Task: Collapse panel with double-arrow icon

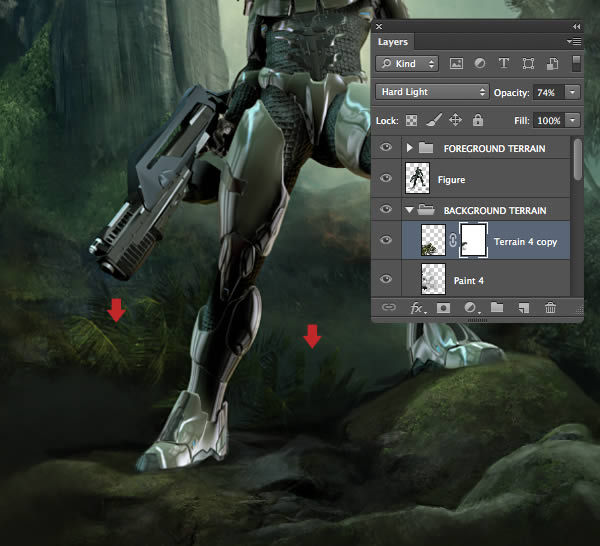Action: coord(576,26)
